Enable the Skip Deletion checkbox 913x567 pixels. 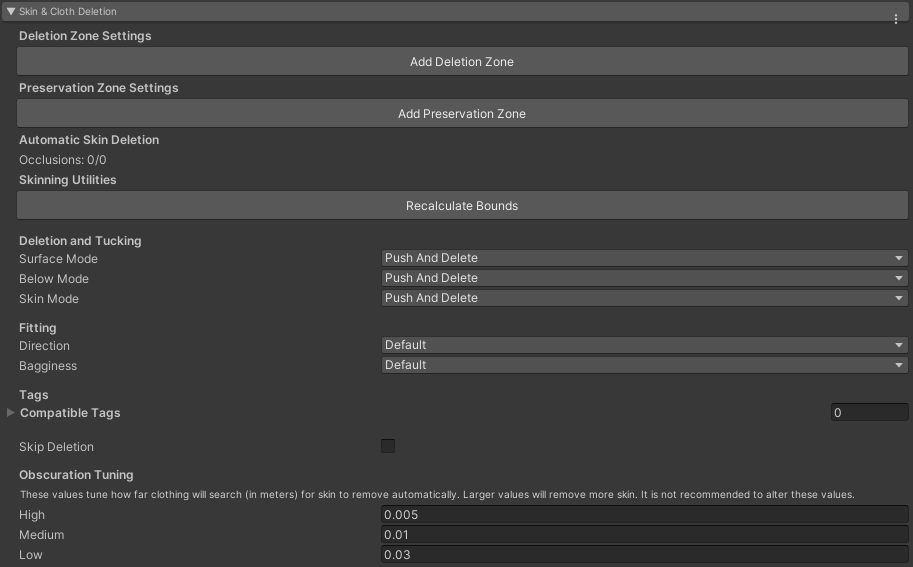[388, 446]
